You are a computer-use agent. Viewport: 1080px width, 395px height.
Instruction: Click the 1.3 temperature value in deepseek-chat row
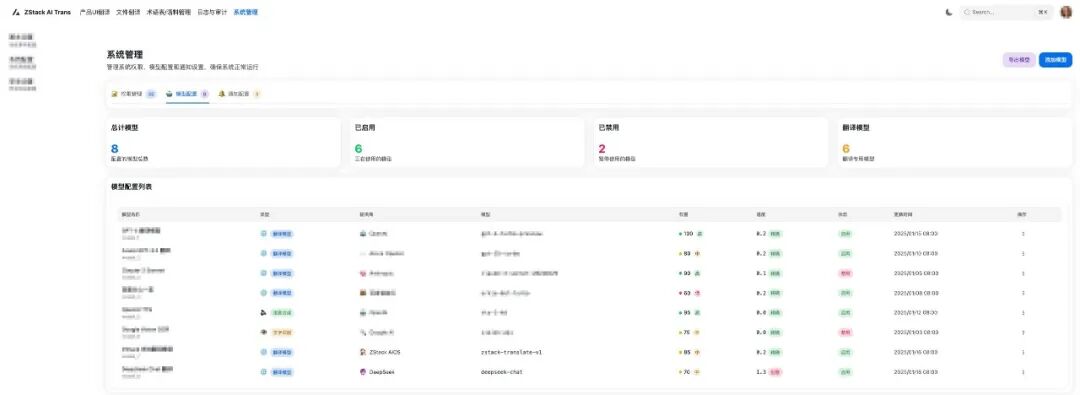760,372
